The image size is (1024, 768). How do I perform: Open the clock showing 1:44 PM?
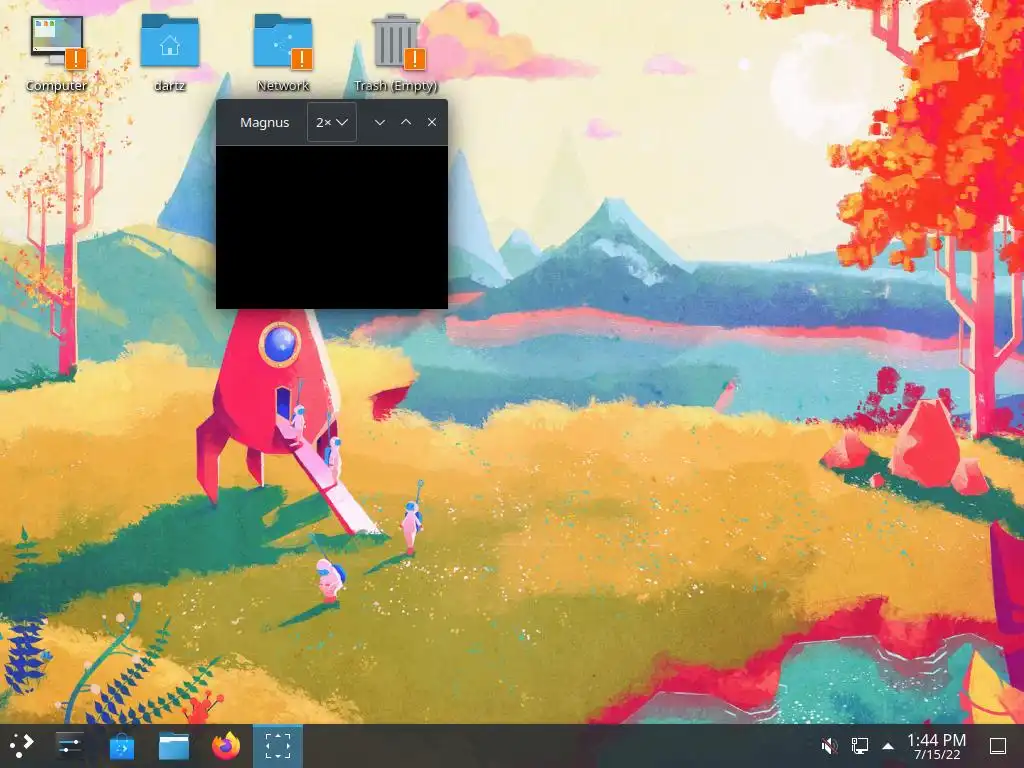click(x=936, y=746)
